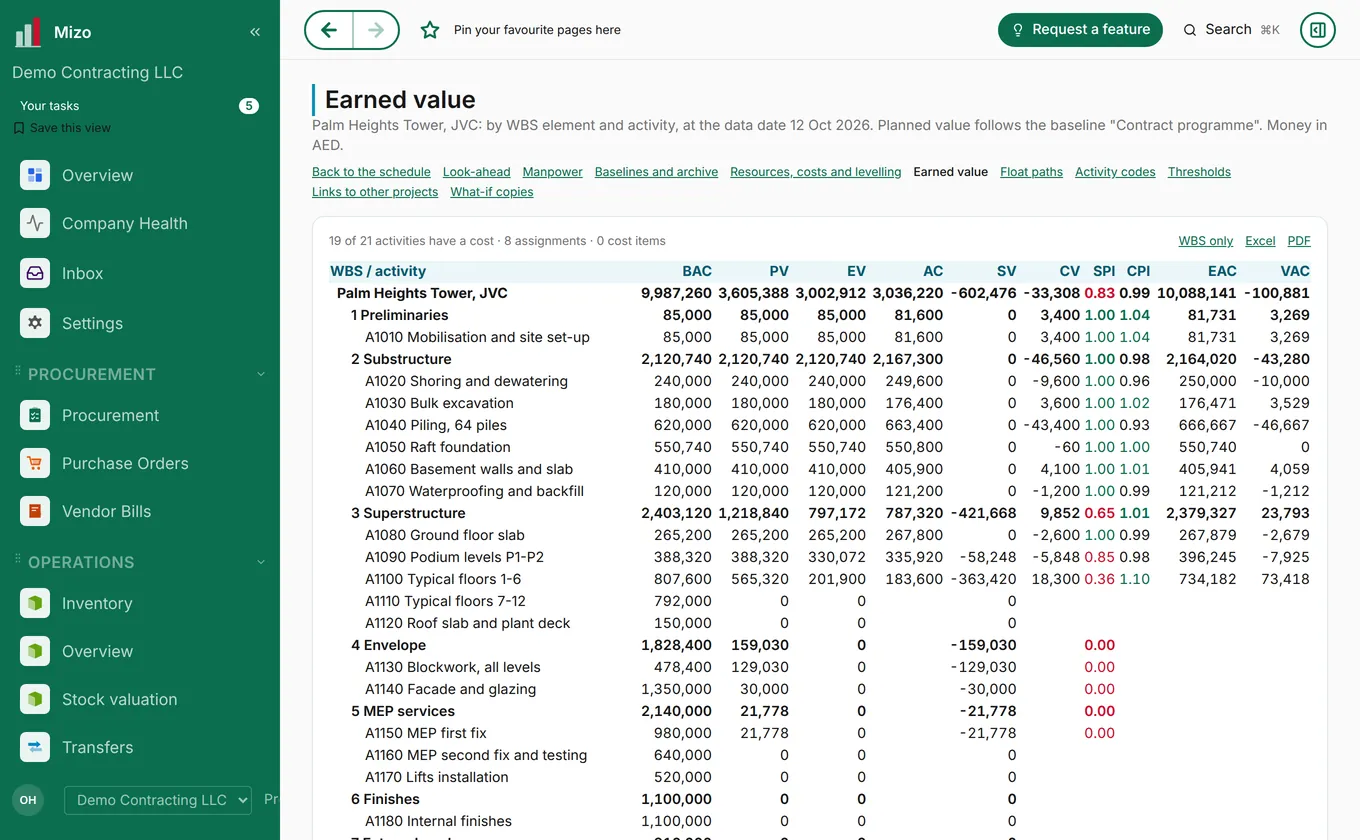Screen dimensions: 1360x840
Task: Open Baselines and archive tab
Action: point(656,172)
